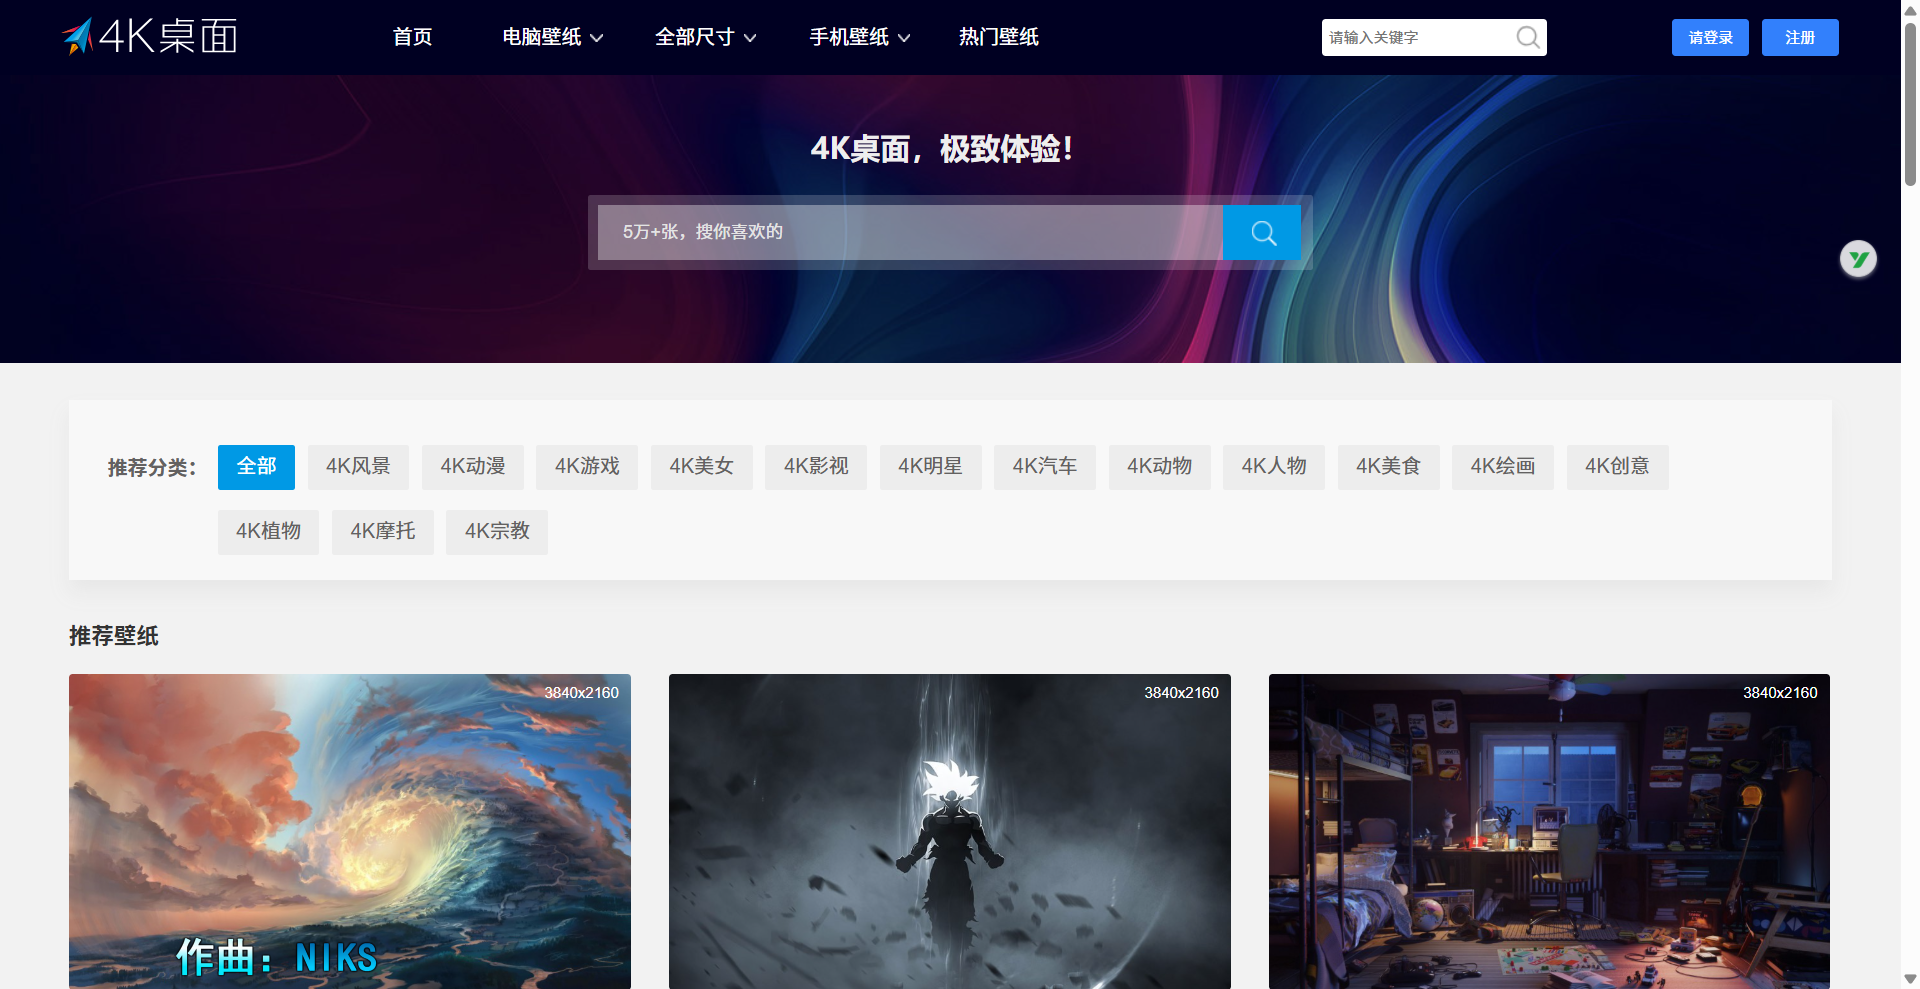Viewport: 1920px width, 989px height.
Task: Select the 4K汽车 category
Action: tap(1045, 467)
